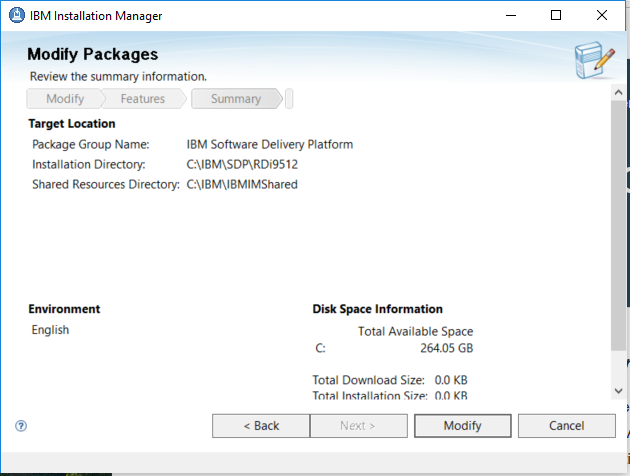Cancel the Modify Packages wizard
The width and height of the screenshot is (630, 476).
tap(567, 426)
